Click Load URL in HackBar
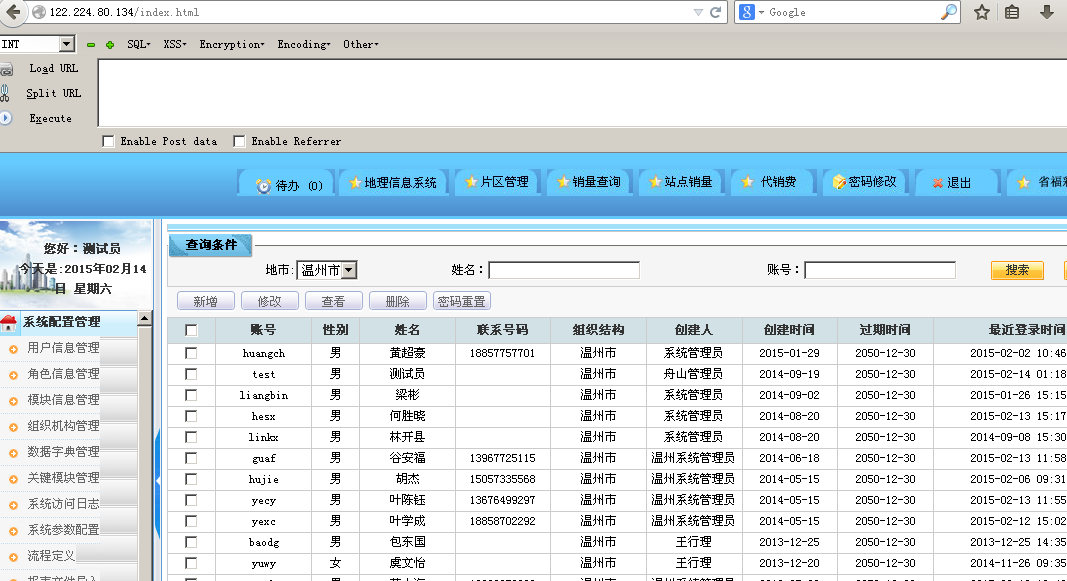The image size is (1067, 581). click(54, 69)
